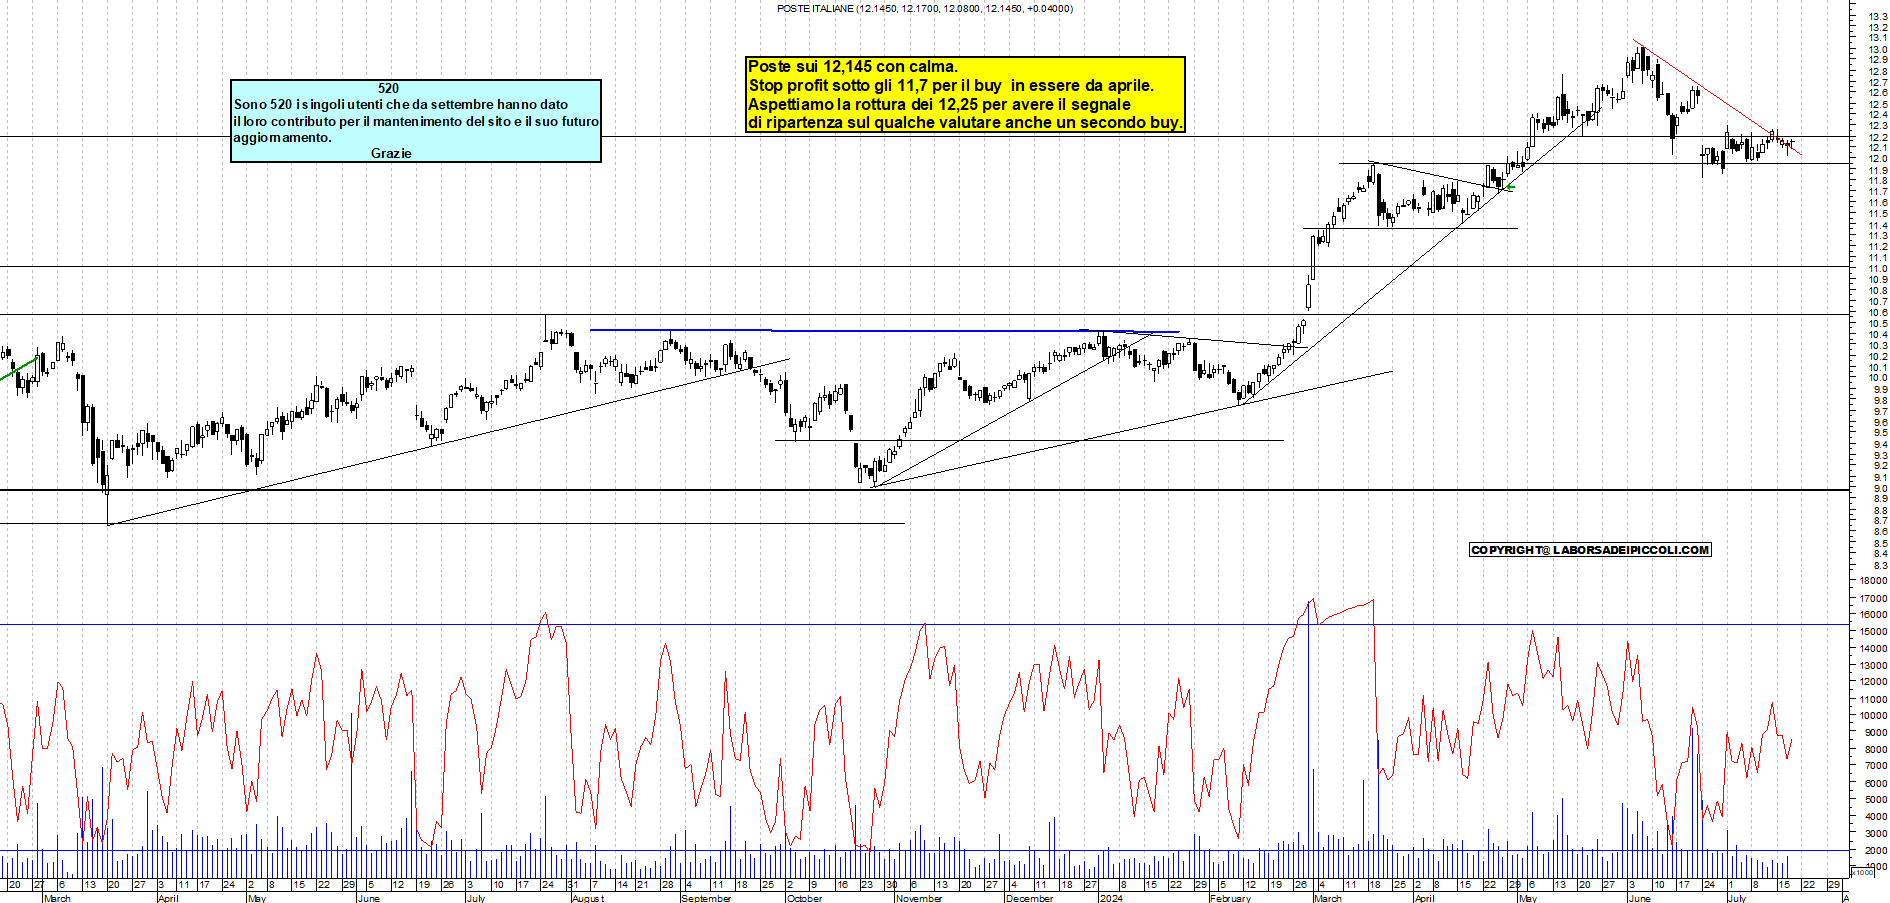Select the red descending trendline from June high
The height and width of the screenshot is (903, 1890).
coord(1718,98)
